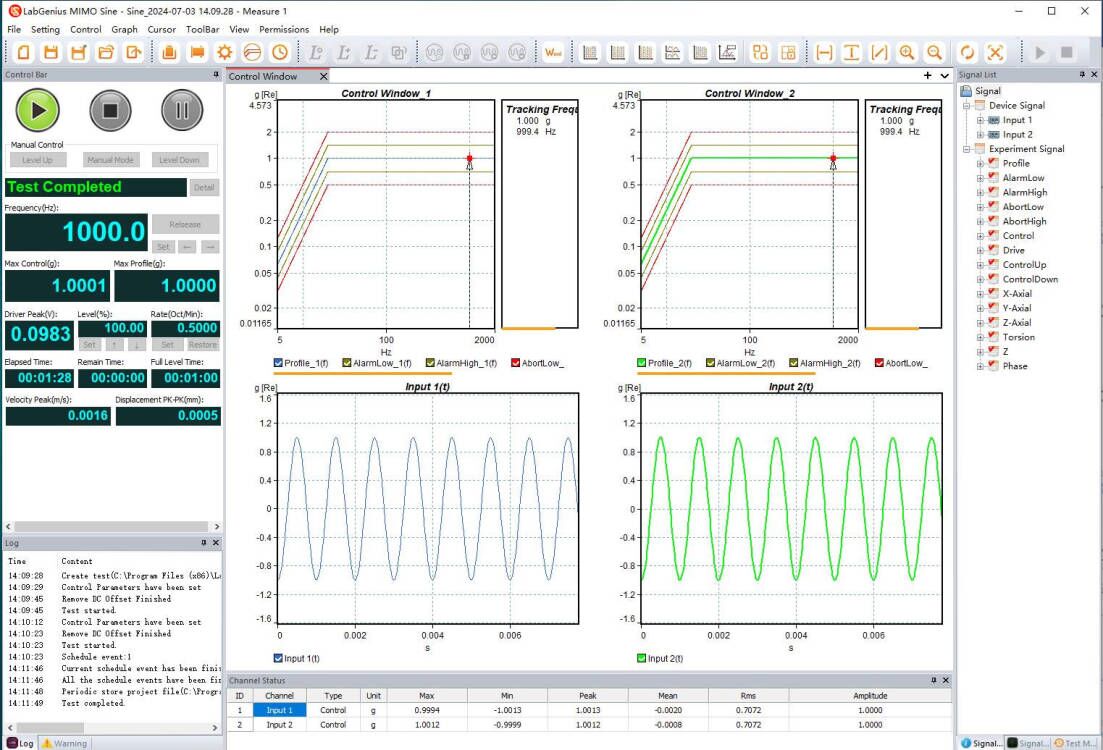Collapse the Experiment Signal tree node
The height and width of the screenshot is (750, 1103).
[x=967, y=149]
